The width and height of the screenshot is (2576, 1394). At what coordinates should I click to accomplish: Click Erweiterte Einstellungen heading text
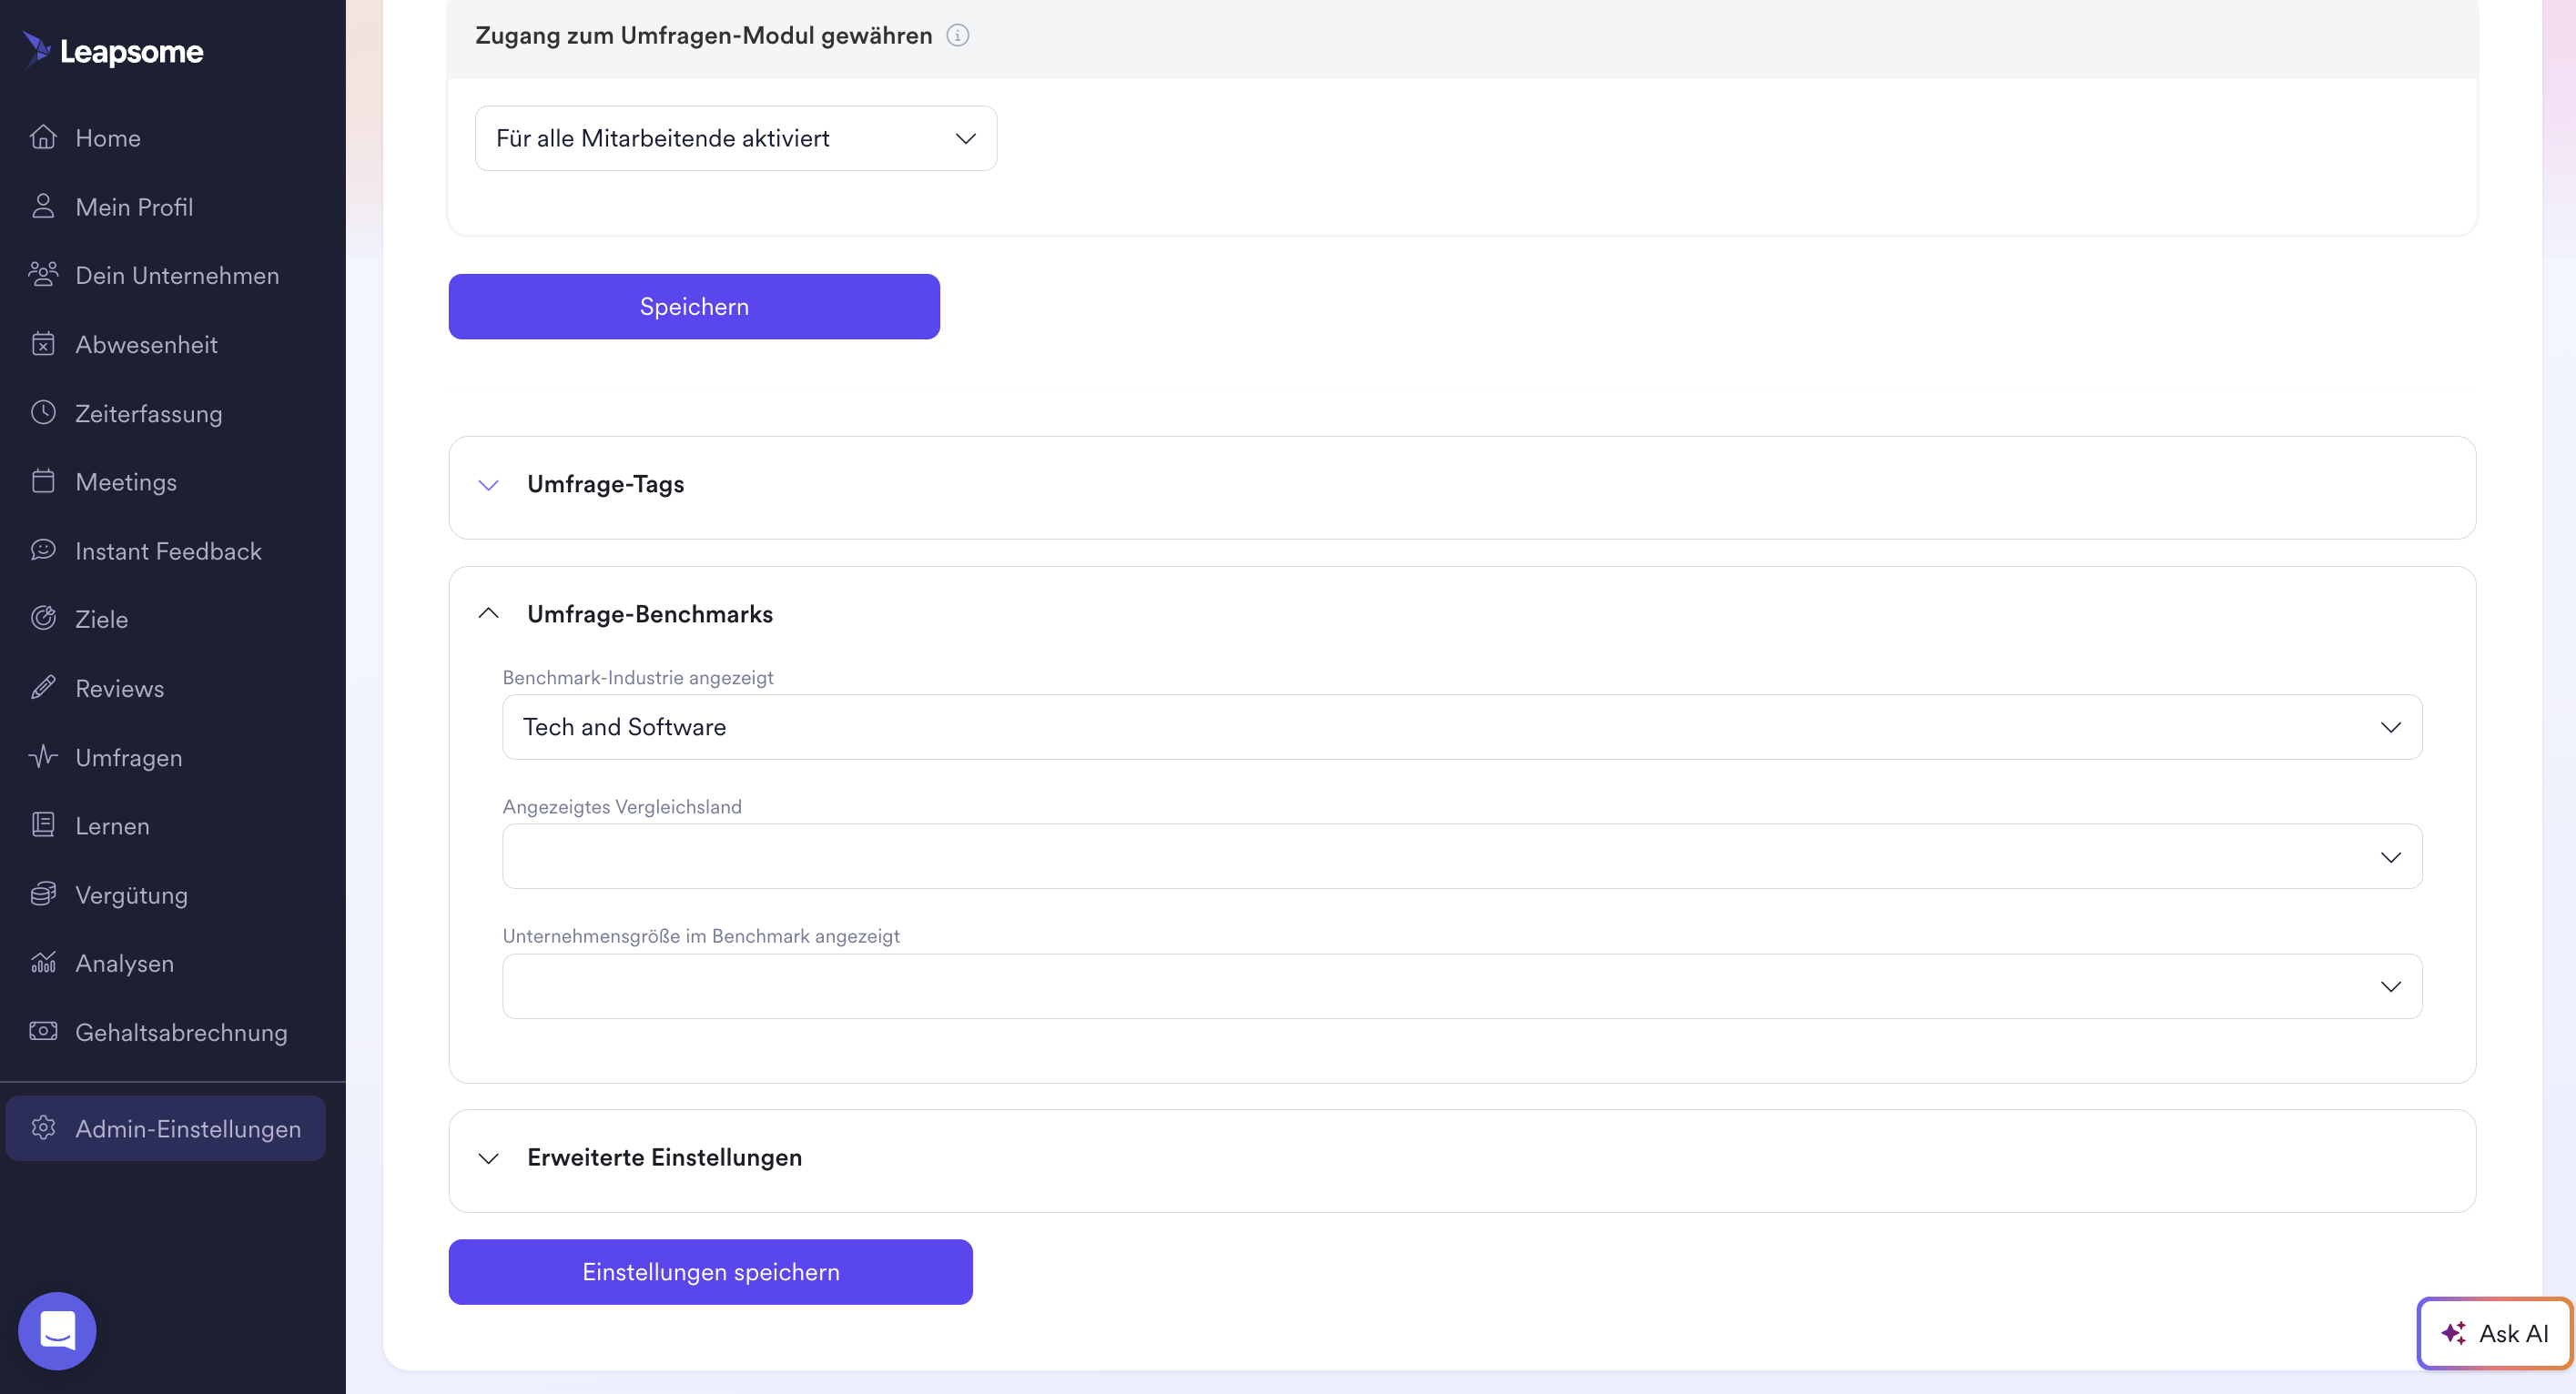[665, 1157]
